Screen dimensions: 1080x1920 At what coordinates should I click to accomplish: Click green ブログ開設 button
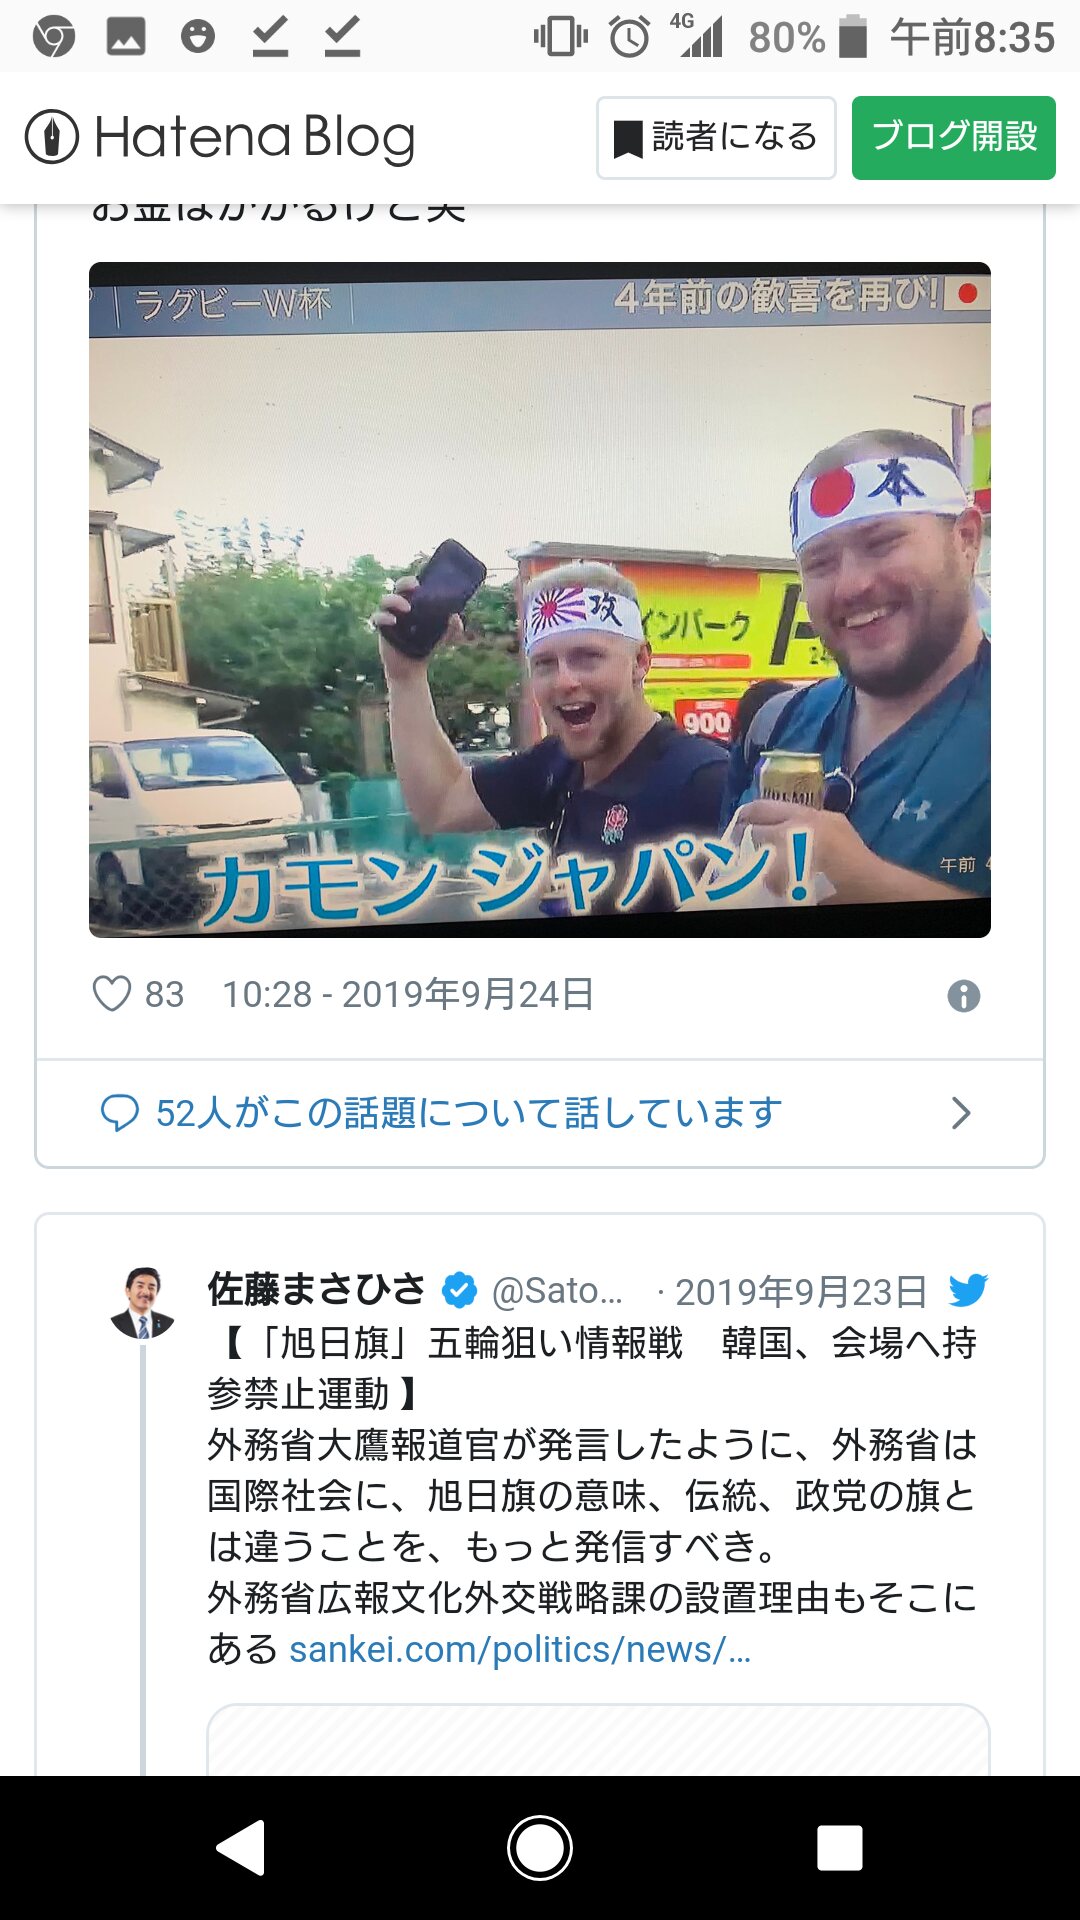coord(954,138)
